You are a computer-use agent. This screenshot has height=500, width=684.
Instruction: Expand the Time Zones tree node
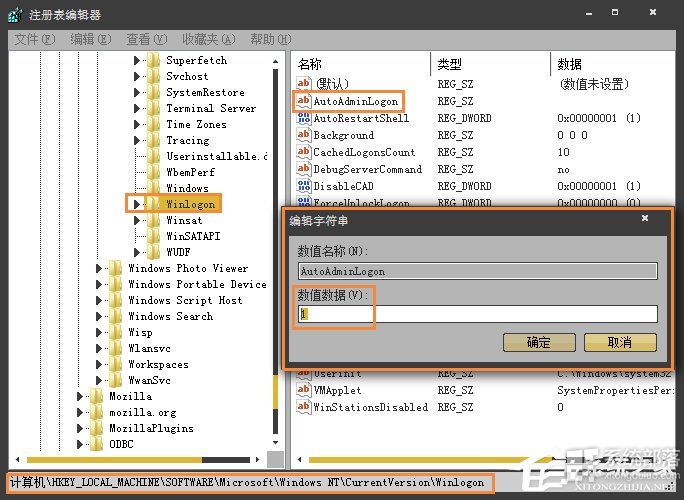tap(137, 124)
